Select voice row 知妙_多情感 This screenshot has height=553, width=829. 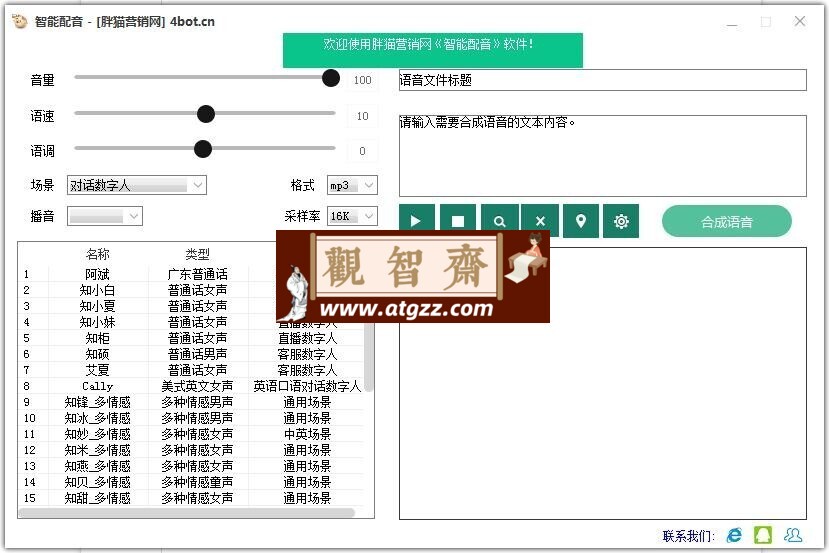[x=191, y=434]
